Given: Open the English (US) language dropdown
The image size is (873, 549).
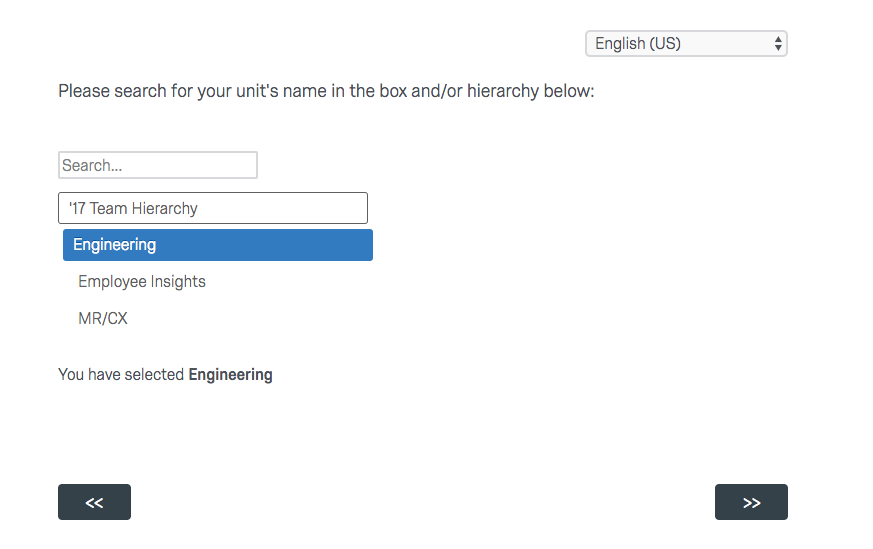Looking at the screenshot, I should tap(685, 44).
